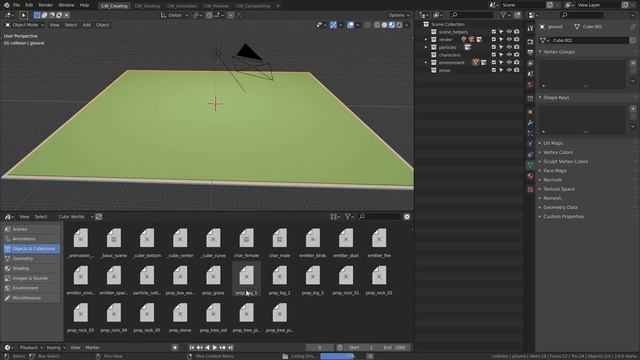Open the Material properties tab
Viewport: 640px width, 360px height.
530,176
